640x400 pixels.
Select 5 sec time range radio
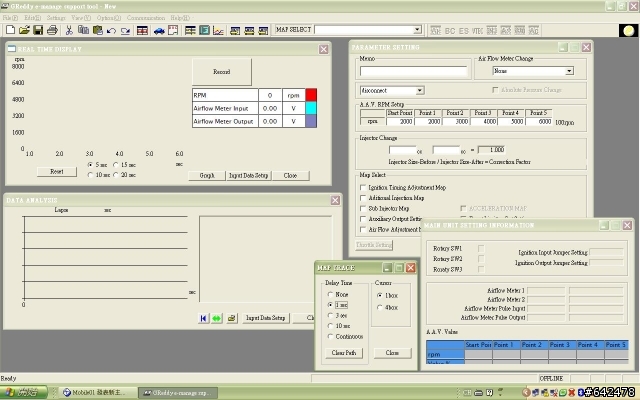90,164
